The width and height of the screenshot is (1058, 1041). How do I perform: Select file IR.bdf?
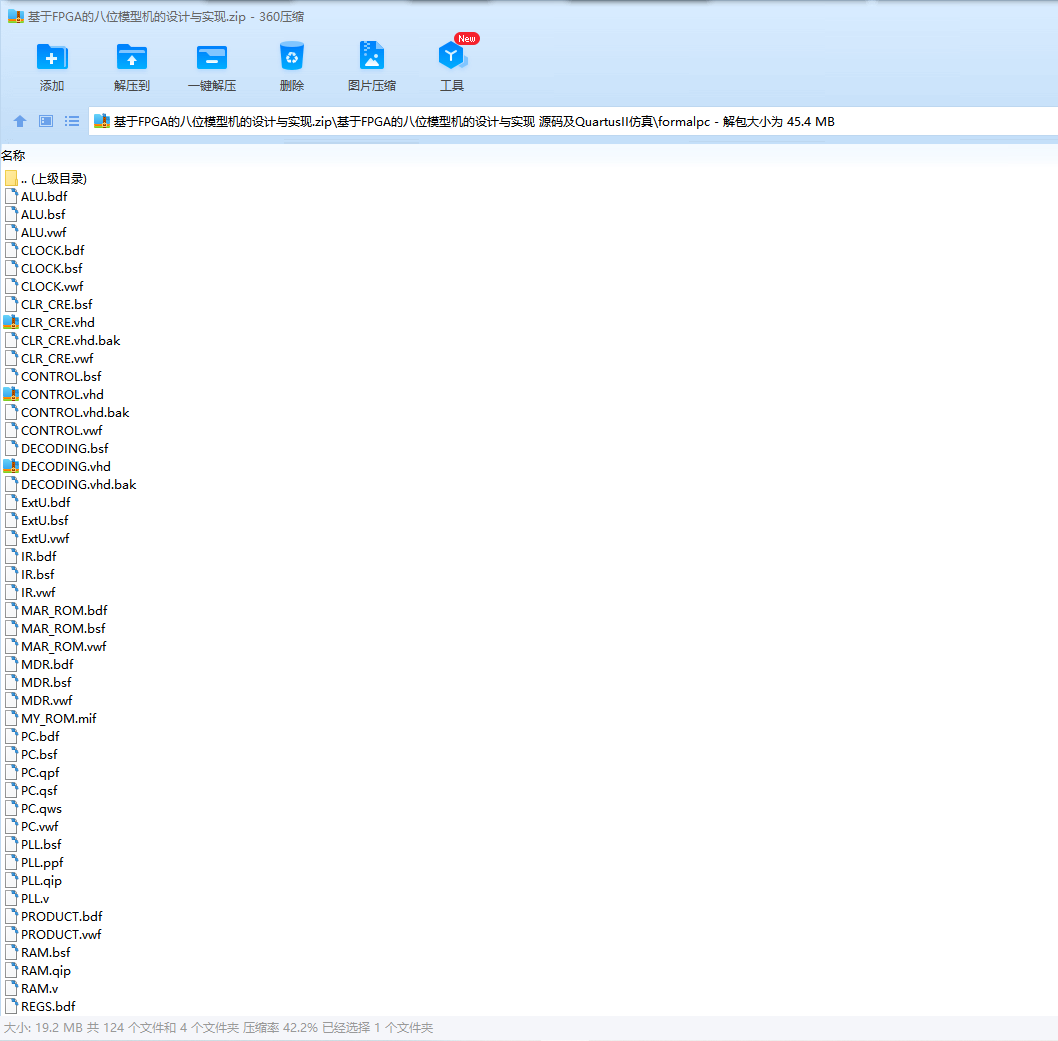pos(31,557)
